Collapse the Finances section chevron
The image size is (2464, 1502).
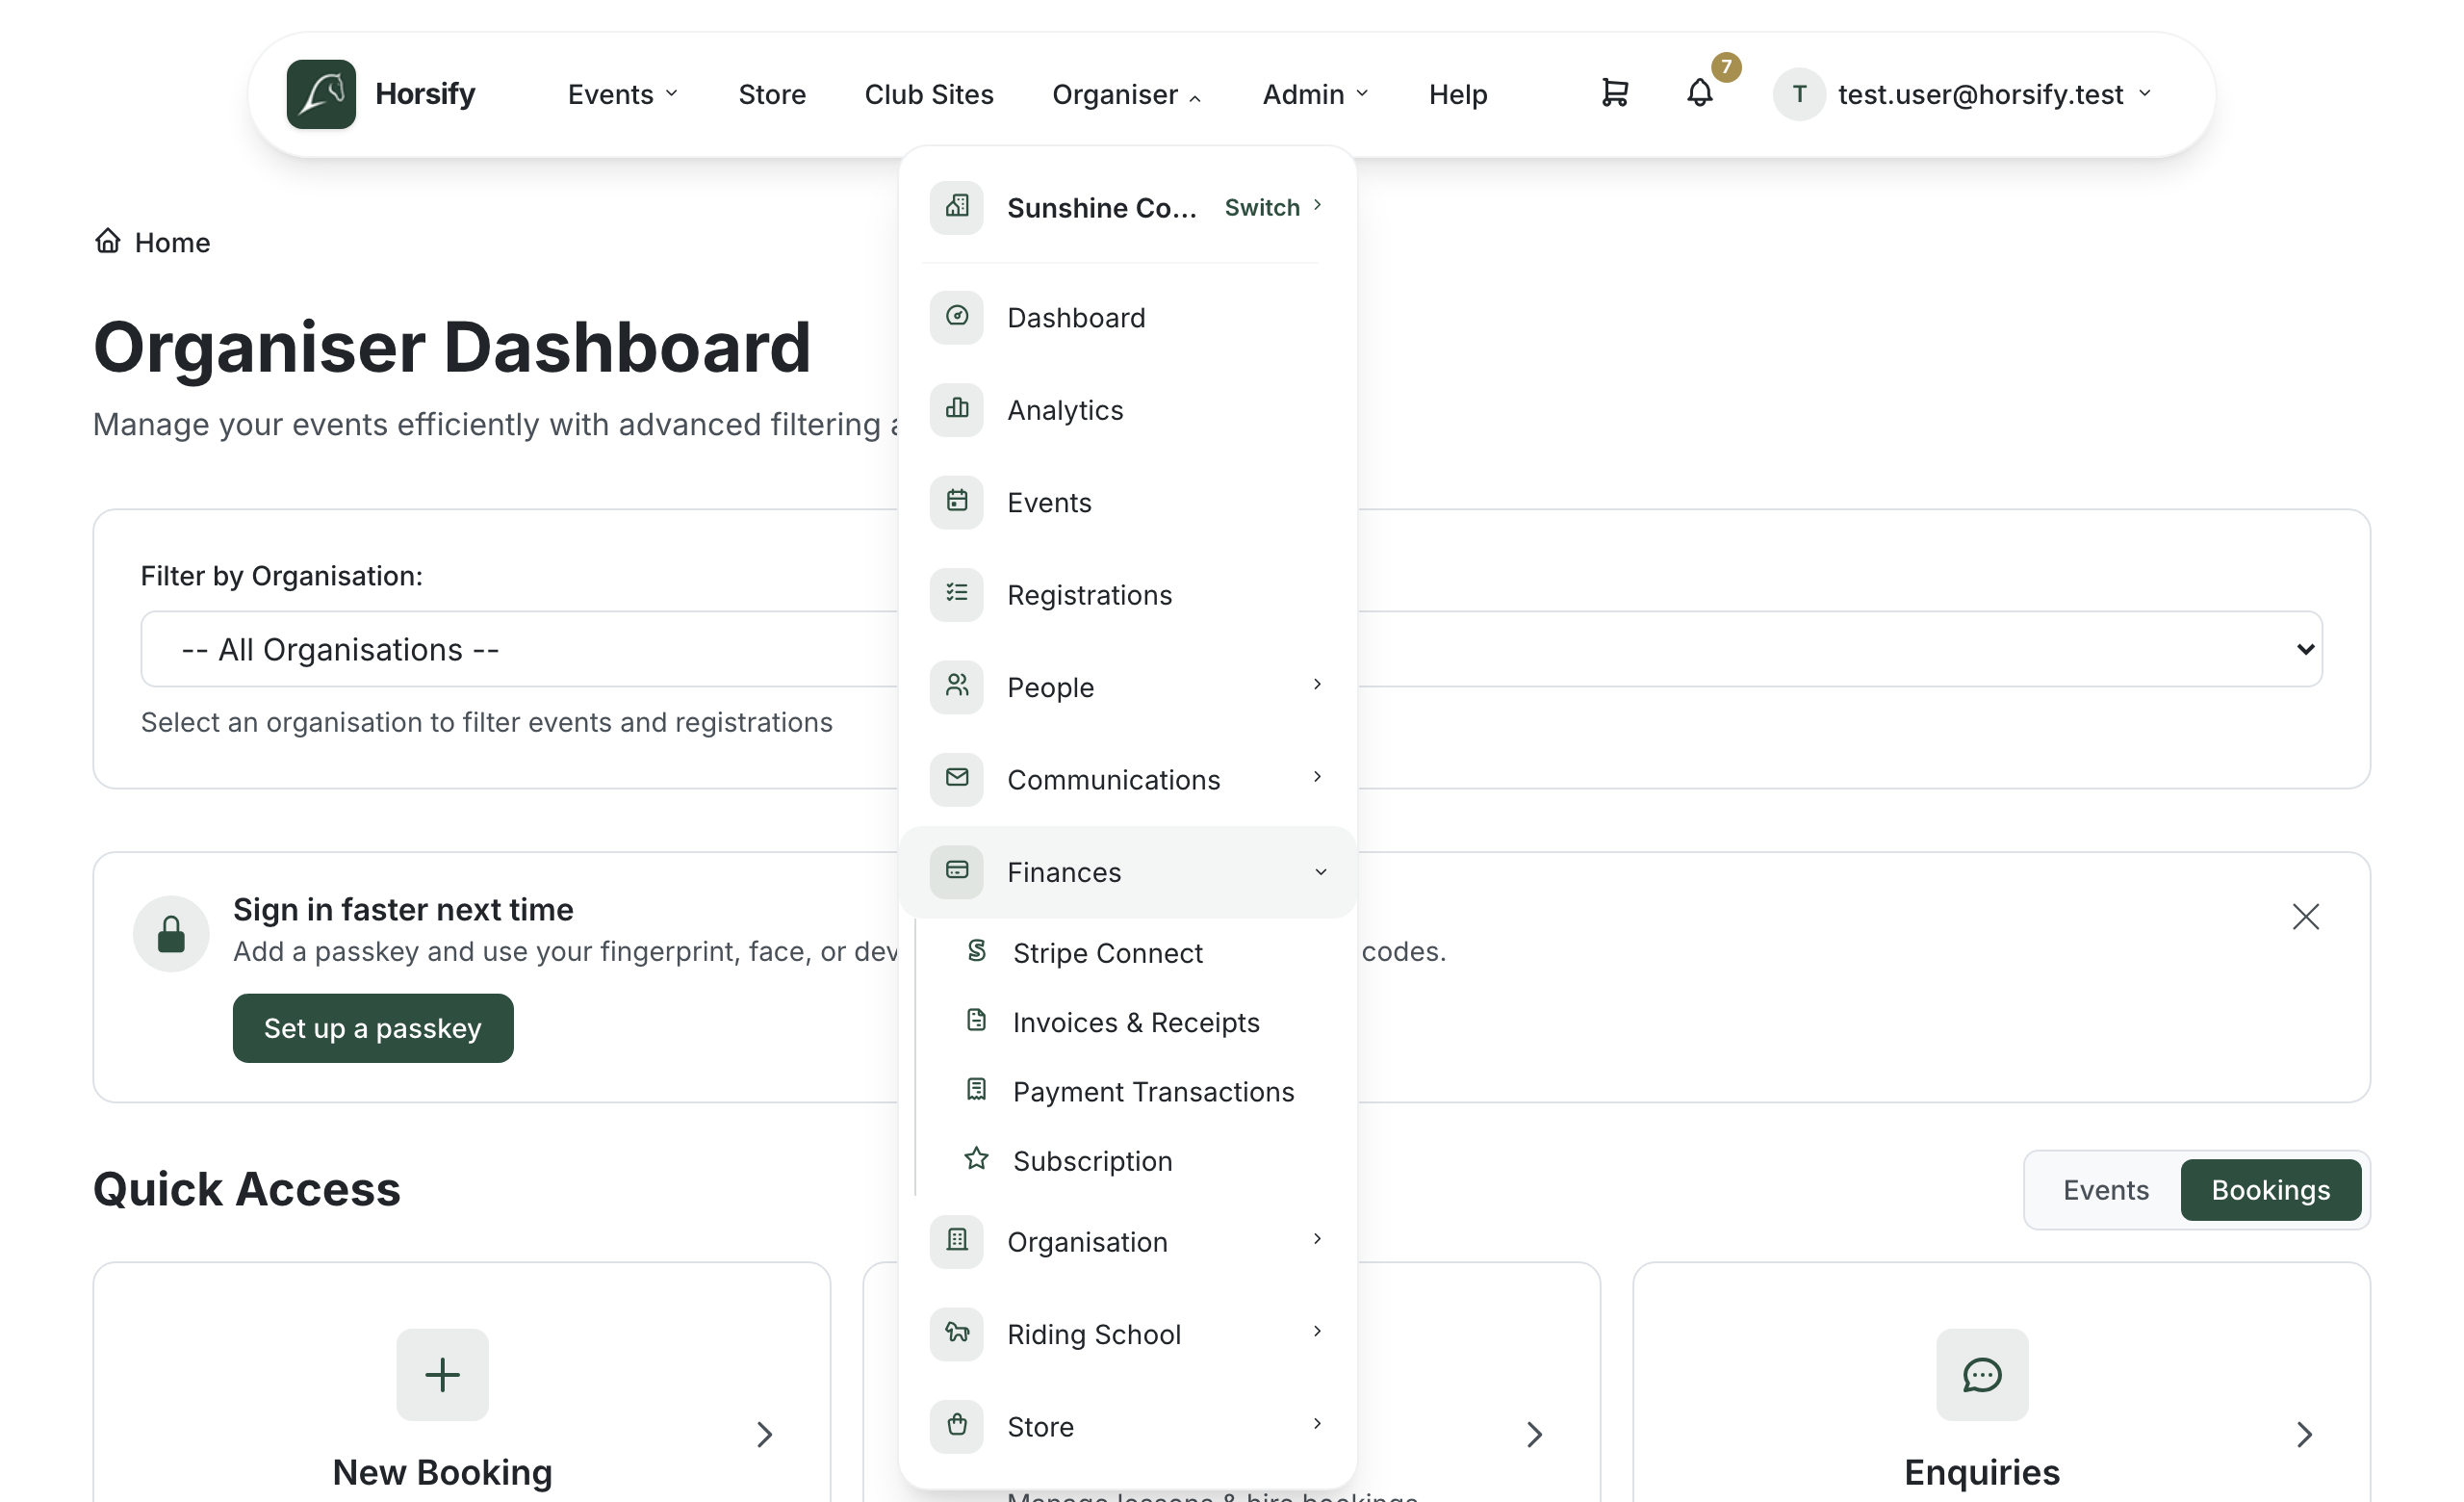click(1320, 872)
